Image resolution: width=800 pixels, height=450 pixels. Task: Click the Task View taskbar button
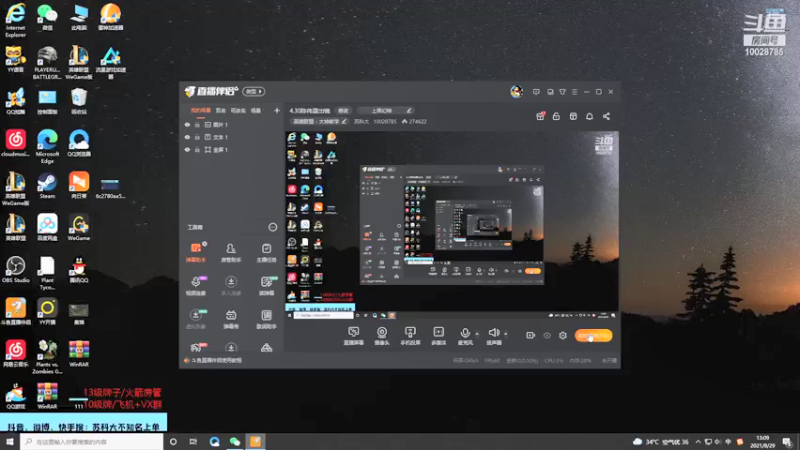[x=193, y=441]
